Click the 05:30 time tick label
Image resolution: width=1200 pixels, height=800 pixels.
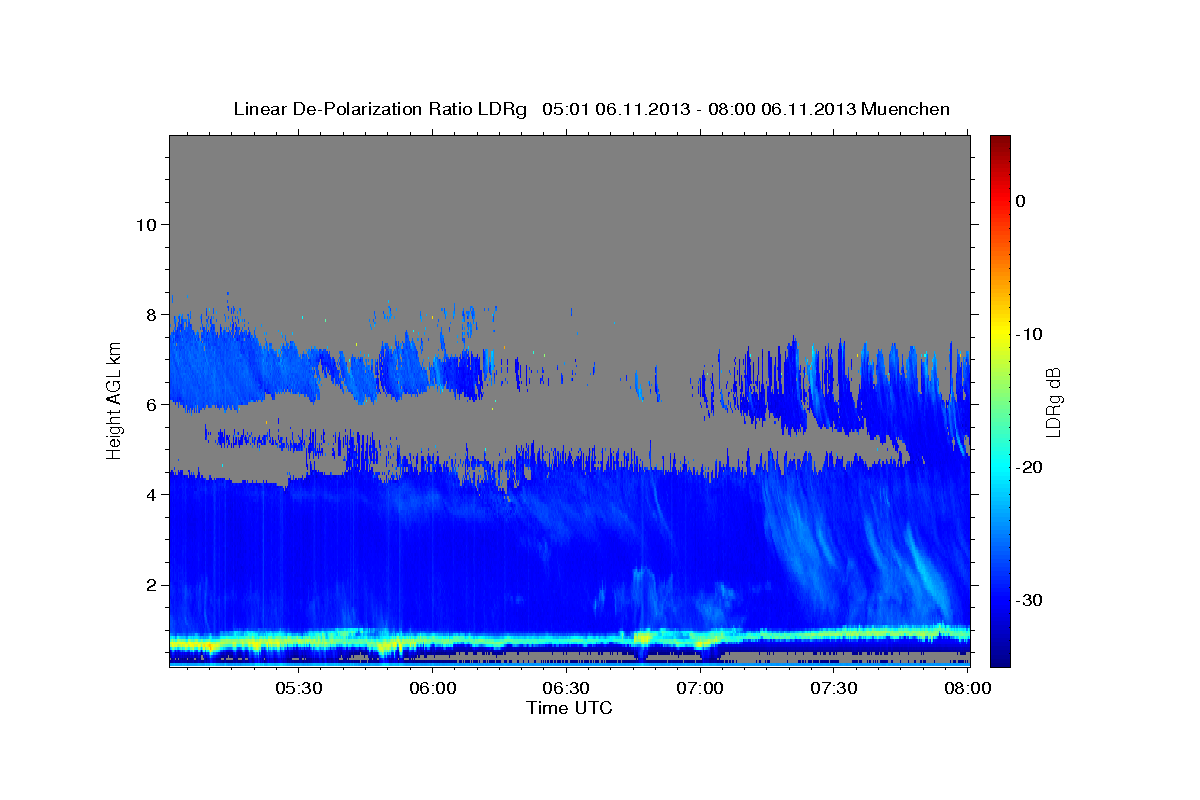(299, 688)
